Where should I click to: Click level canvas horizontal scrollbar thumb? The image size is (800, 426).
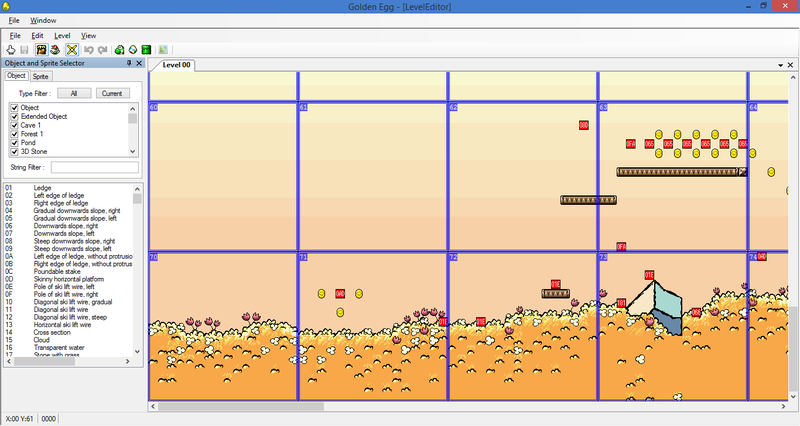coord(240,407)
